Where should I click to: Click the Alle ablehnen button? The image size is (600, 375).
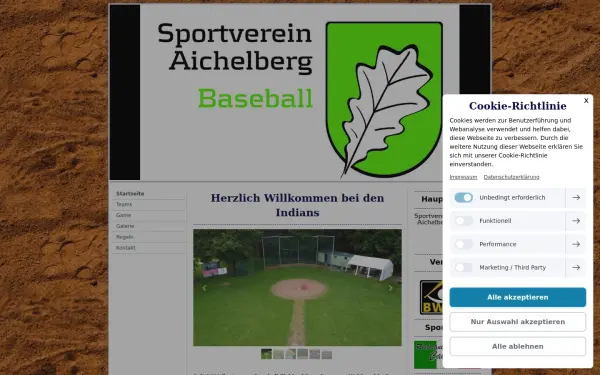517,346
